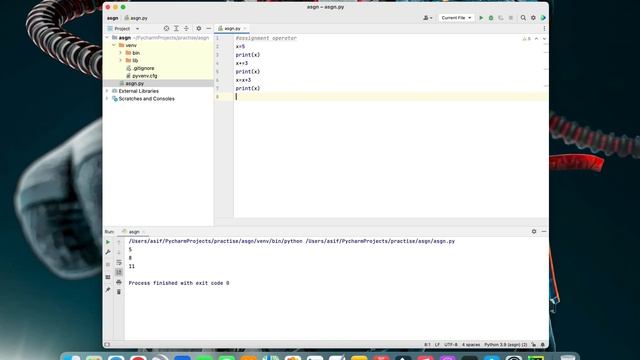Click code line x=5 in editor

tap(240, 47)
